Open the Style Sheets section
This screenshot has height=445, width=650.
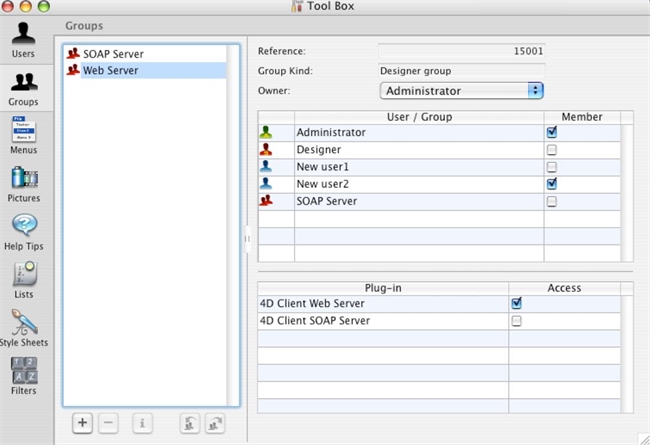(24, 326)
